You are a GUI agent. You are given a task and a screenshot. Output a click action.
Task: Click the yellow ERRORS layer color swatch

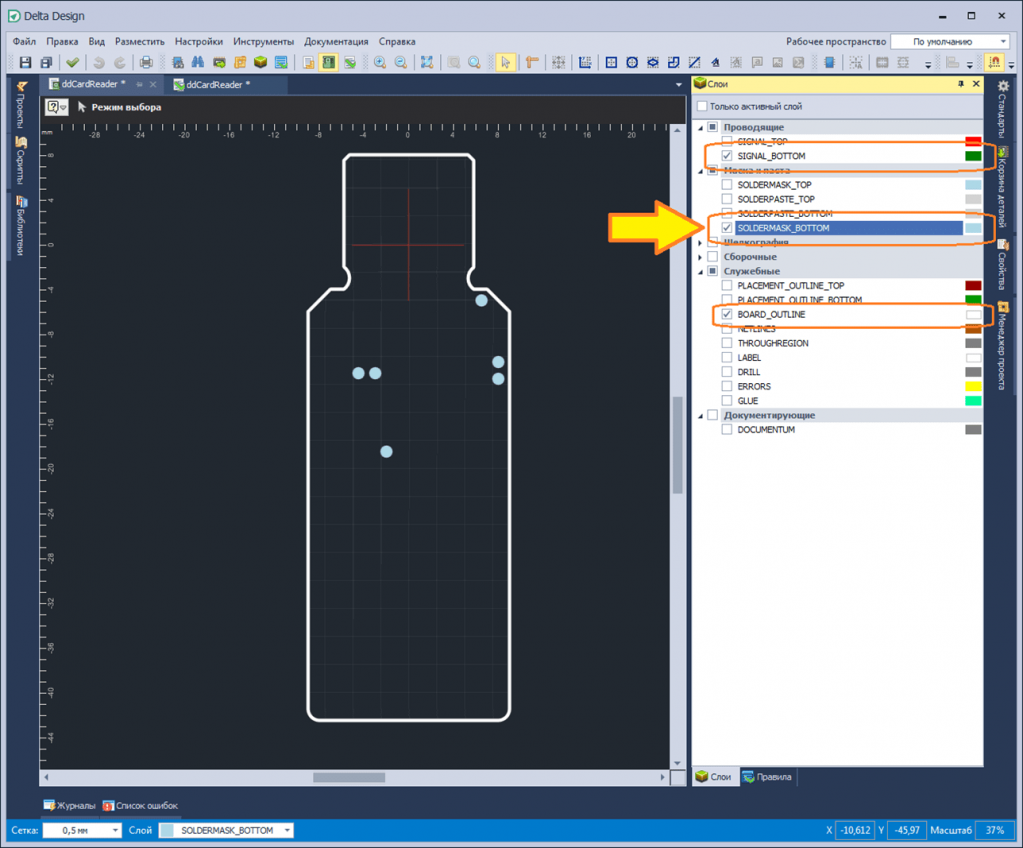tap(972, 386)
